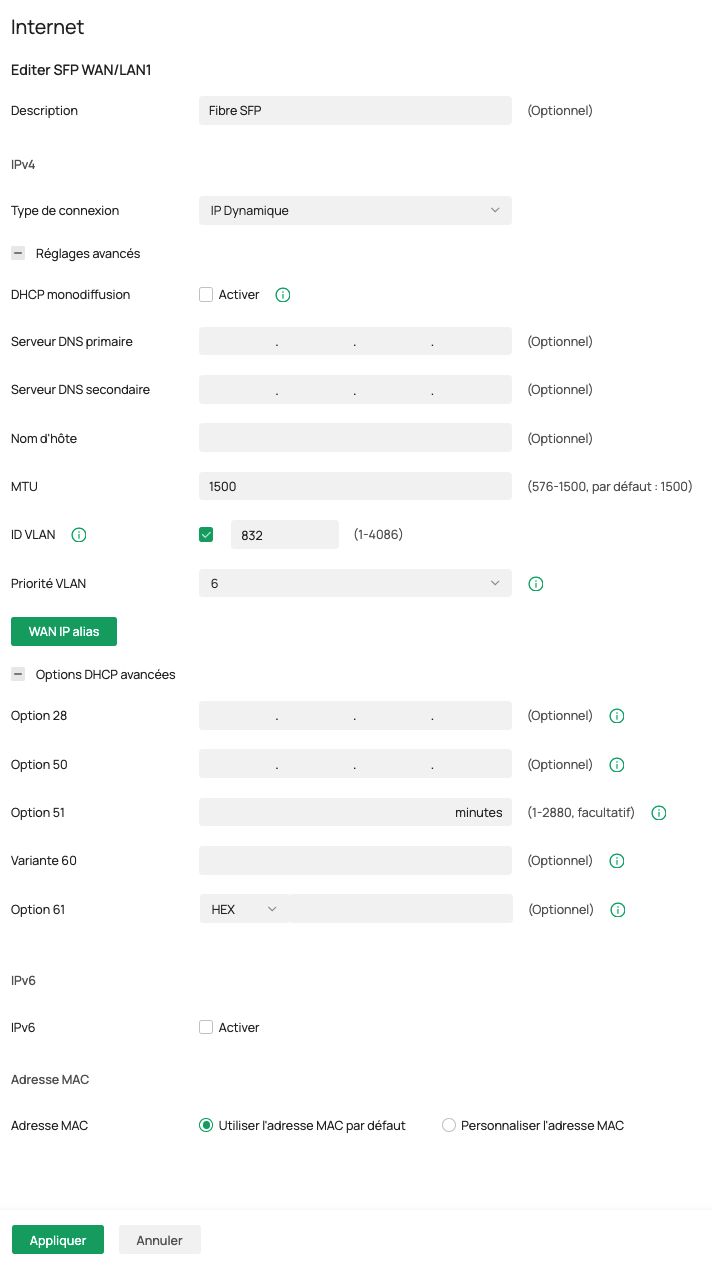
Task: Show the Option 50 info tooltip
Action: tap(617, 765)
